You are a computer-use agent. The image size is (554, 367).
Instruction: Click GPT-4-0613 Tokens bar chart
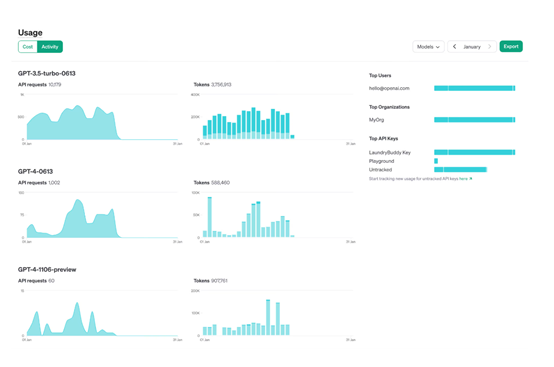click(274, 217)
